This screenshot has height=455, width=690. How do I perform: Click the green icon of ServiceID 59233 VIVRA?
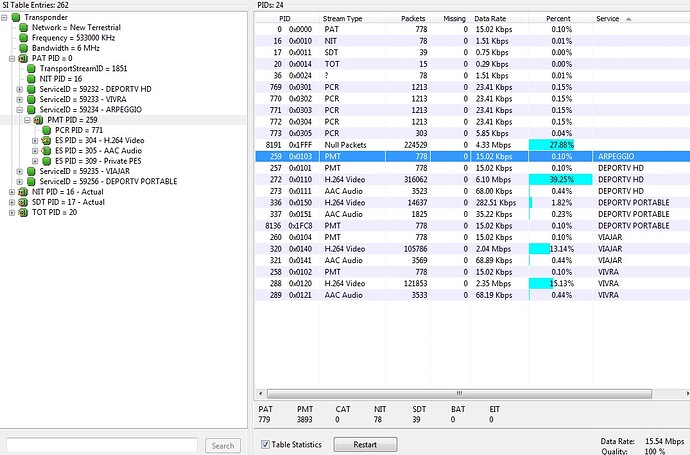[31, 99]
